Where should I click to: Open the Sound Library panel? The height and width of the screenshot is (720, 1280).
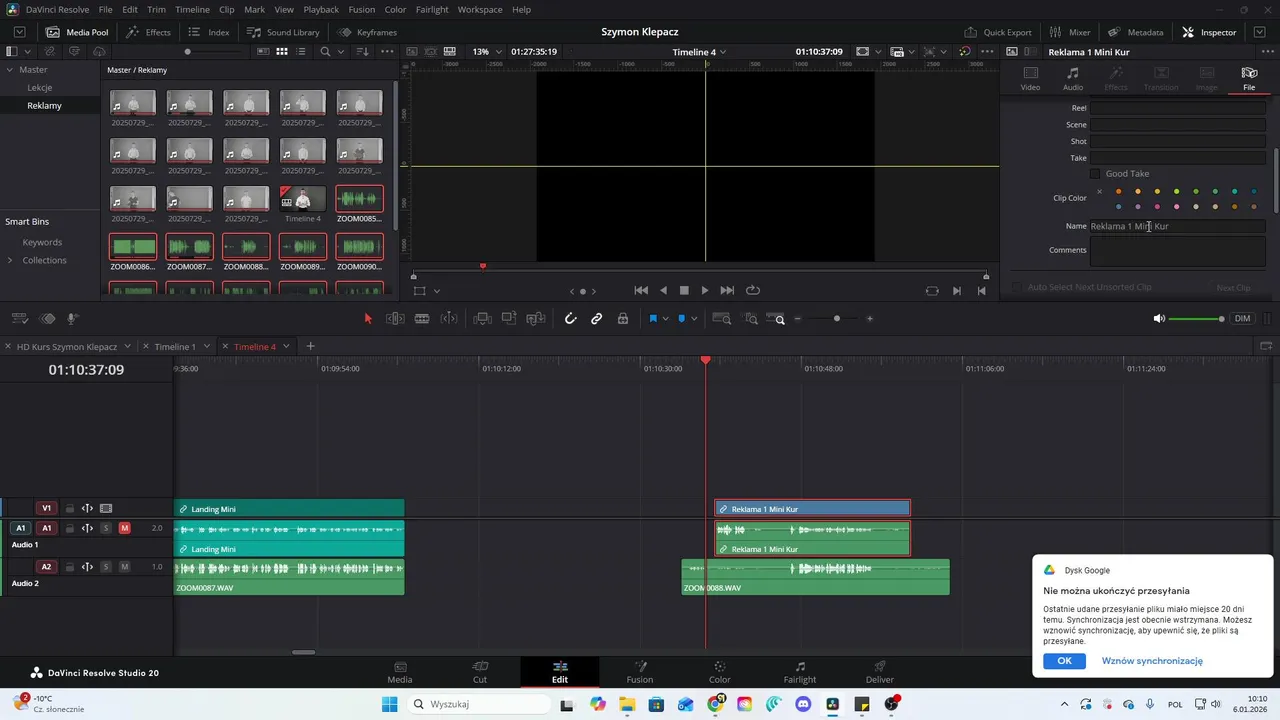(283, 32)
